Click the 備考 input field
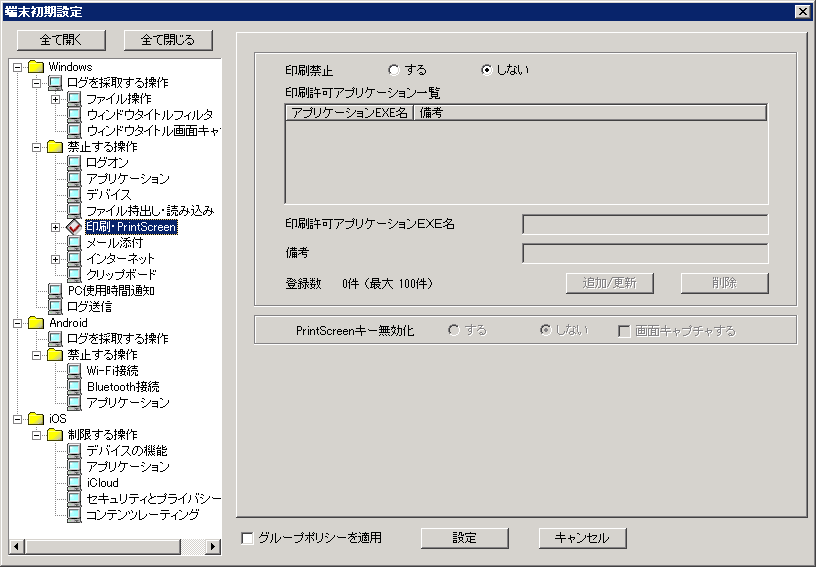The image size is (816, 567). 645,253
